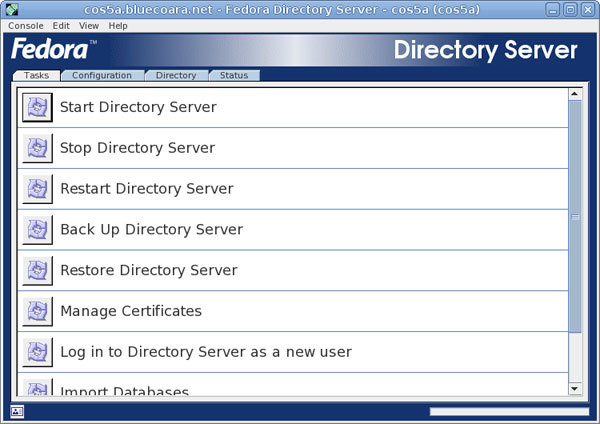
Task: Select the 'Back Up Directory Server' task text
Action: point(152,230)
